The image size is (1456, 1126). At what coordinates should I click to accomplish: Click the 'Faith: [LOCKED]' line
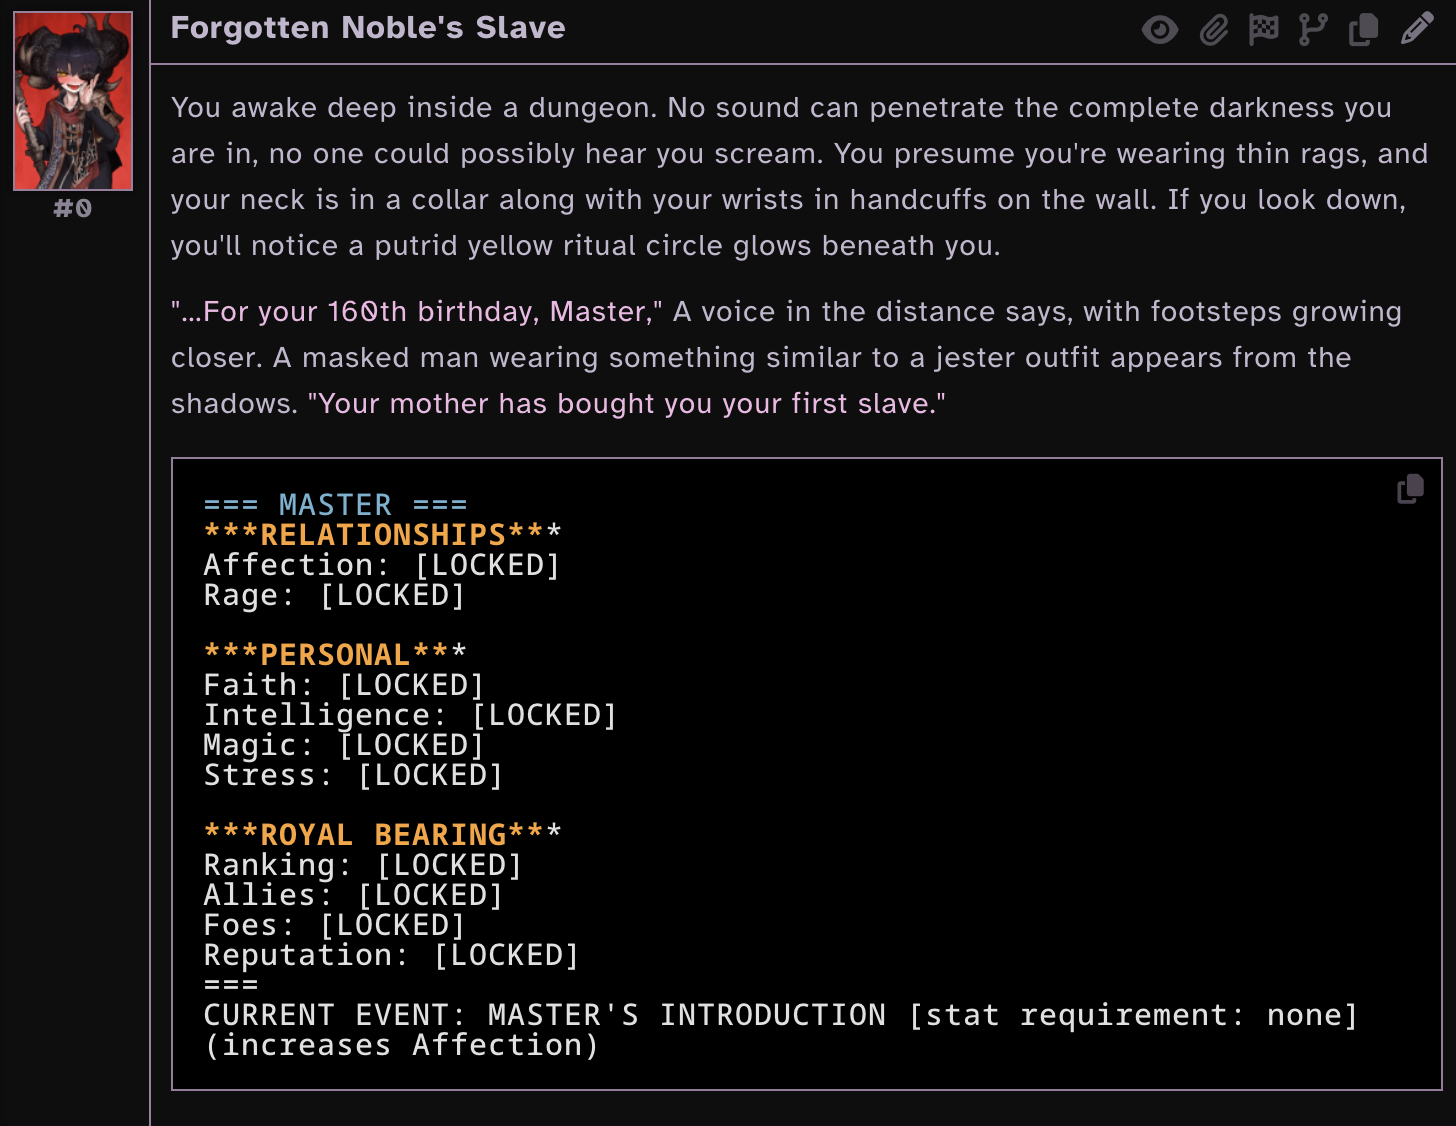tap(343, 685)
